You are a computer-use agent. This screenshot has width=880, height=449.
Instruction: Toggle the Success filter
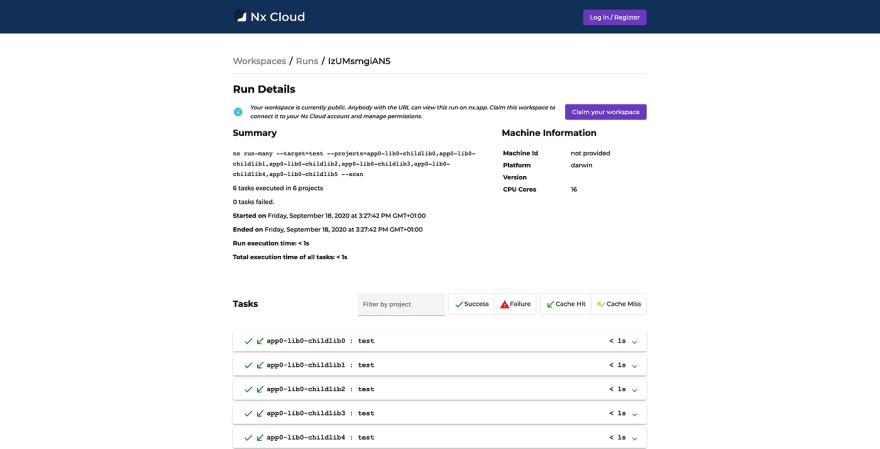point(471,304)
